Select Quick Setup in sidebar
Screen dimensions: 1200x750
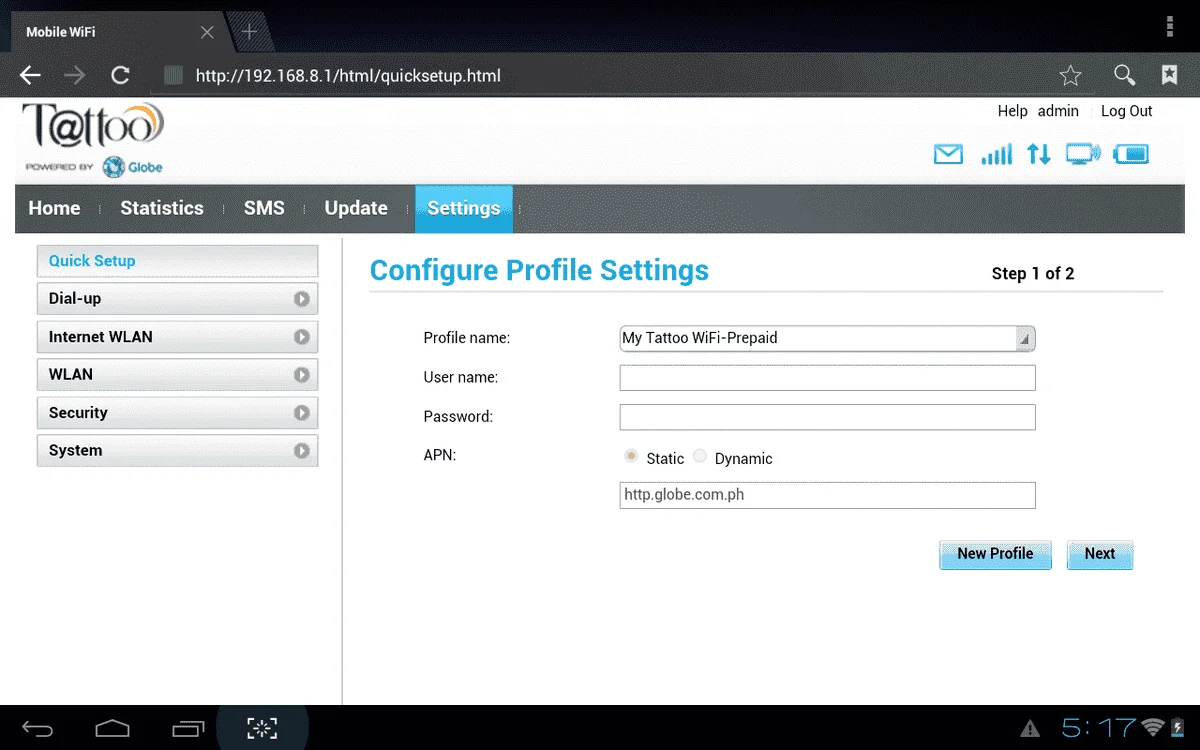tap(177, 261)
